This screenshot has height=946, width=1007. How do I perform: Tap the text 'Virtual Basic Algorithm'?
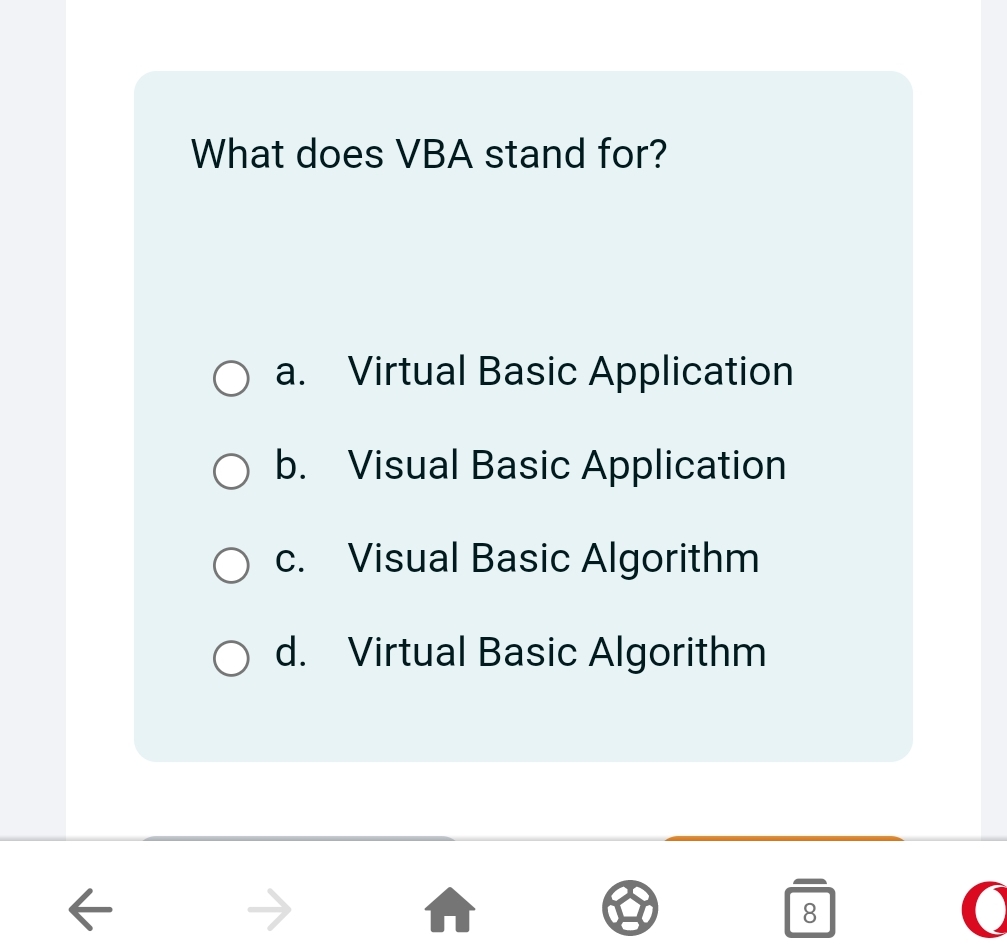[x=556, y=651]
